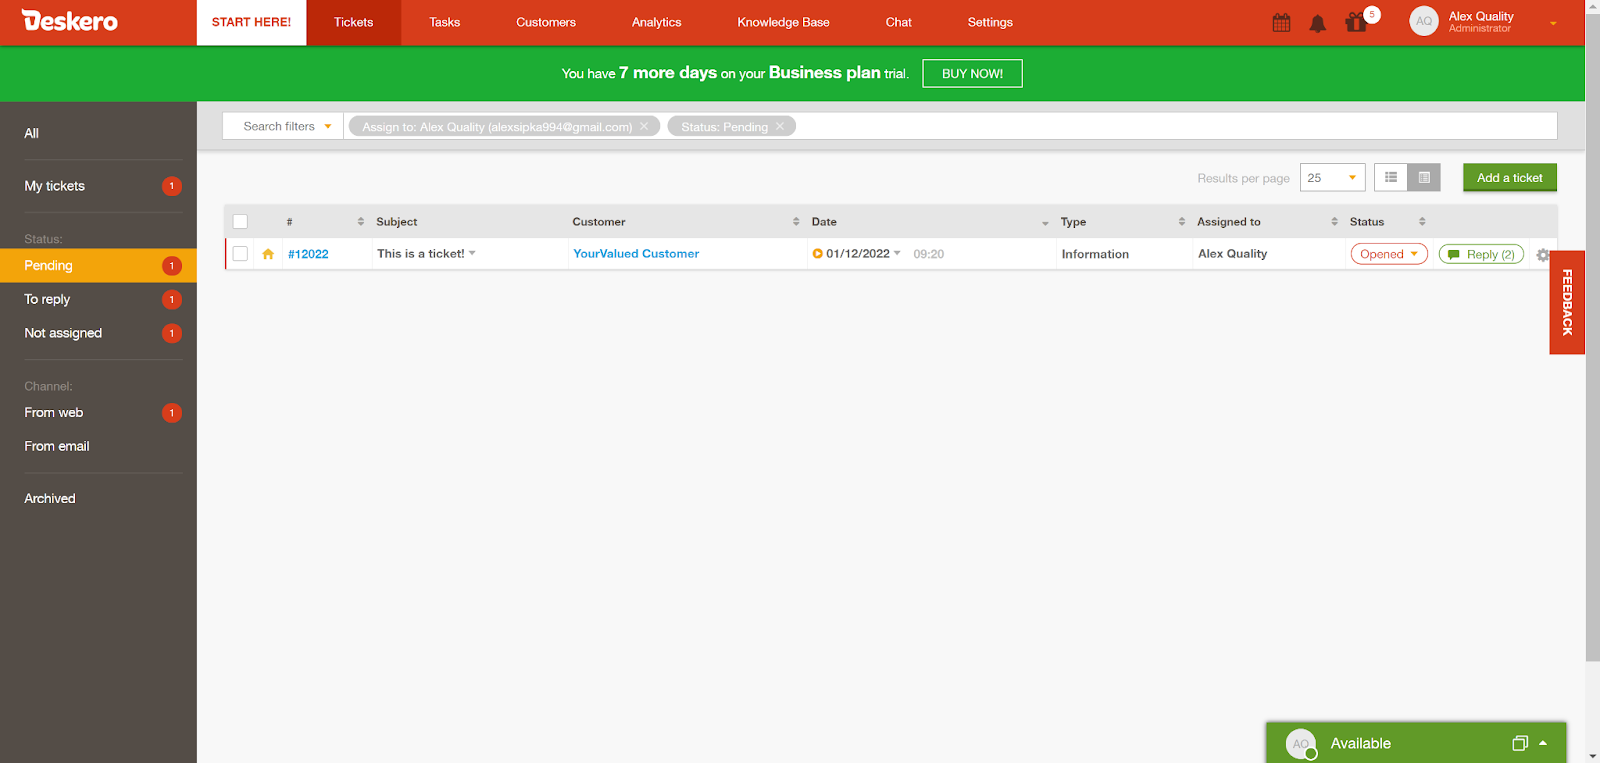The image size is (1600, 763).
Task: Switch to detailed table view icon
Action: coord(1424,178)
